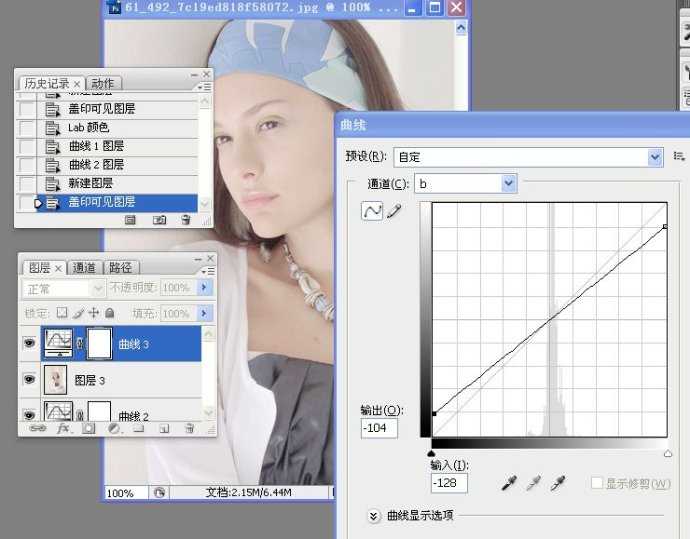
Task: Open the 填充 fill slider arrow
Action: click(x=204, y=313)
